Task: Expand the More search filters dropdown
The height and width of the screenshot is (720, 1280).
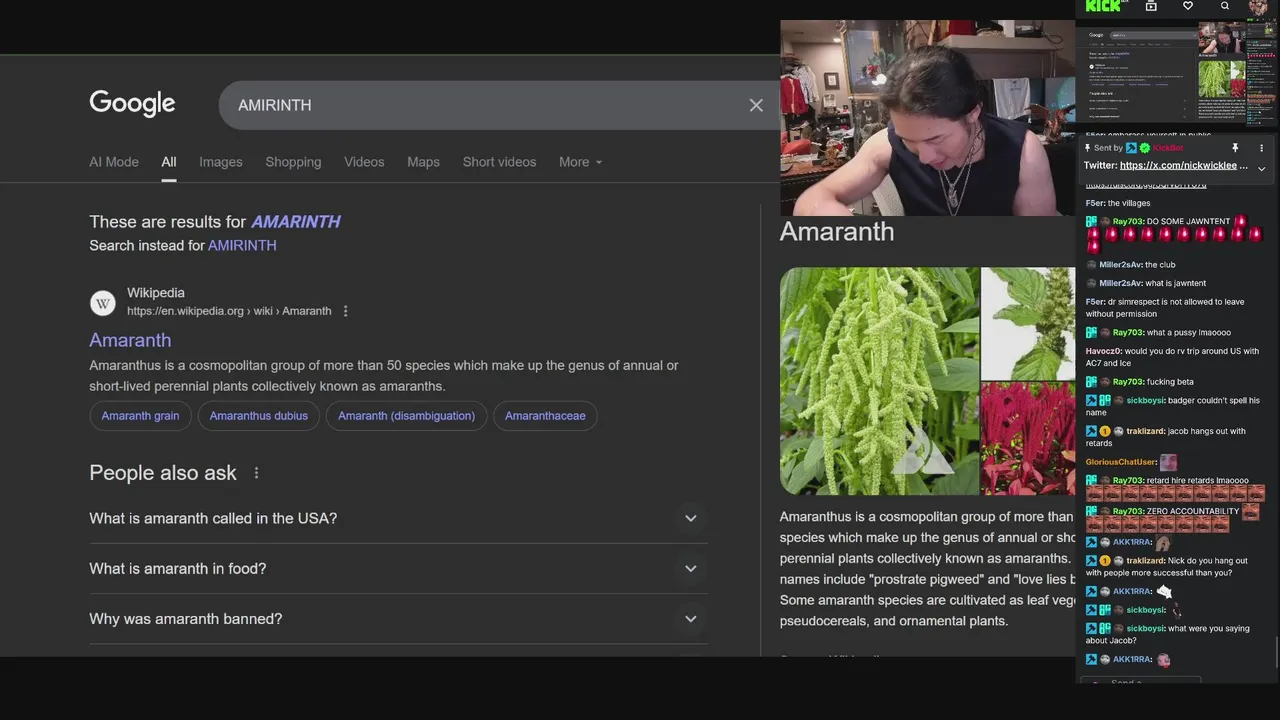Action: [x=580, y=162]
